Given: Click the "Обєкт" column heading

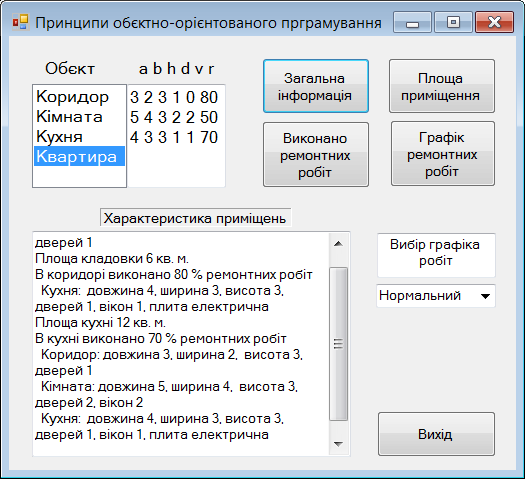Looking at the screenshot, I should pyautogui.click(x=70, y=69).
